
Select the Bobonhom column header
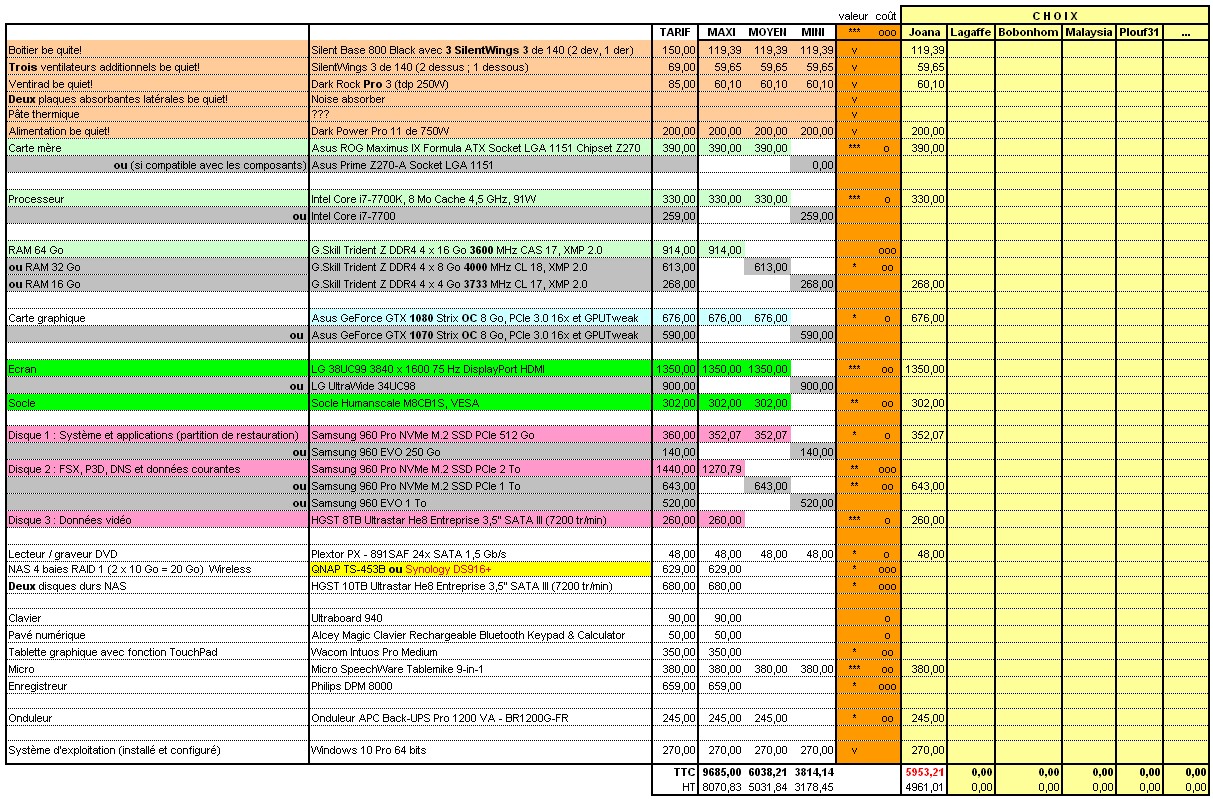pyautogui.click(x=1028, y=32)
